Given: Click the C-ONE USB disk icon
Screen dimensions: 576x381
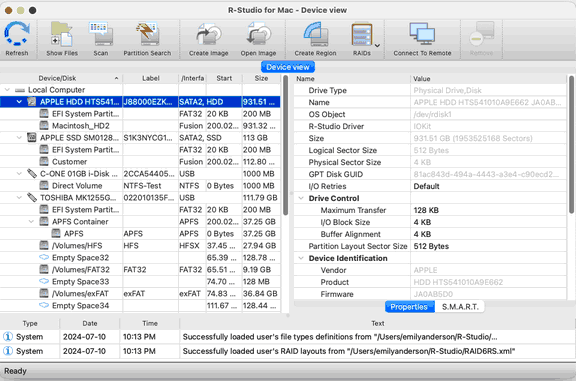Looking at the screenshot, I should tap(32, 173).
